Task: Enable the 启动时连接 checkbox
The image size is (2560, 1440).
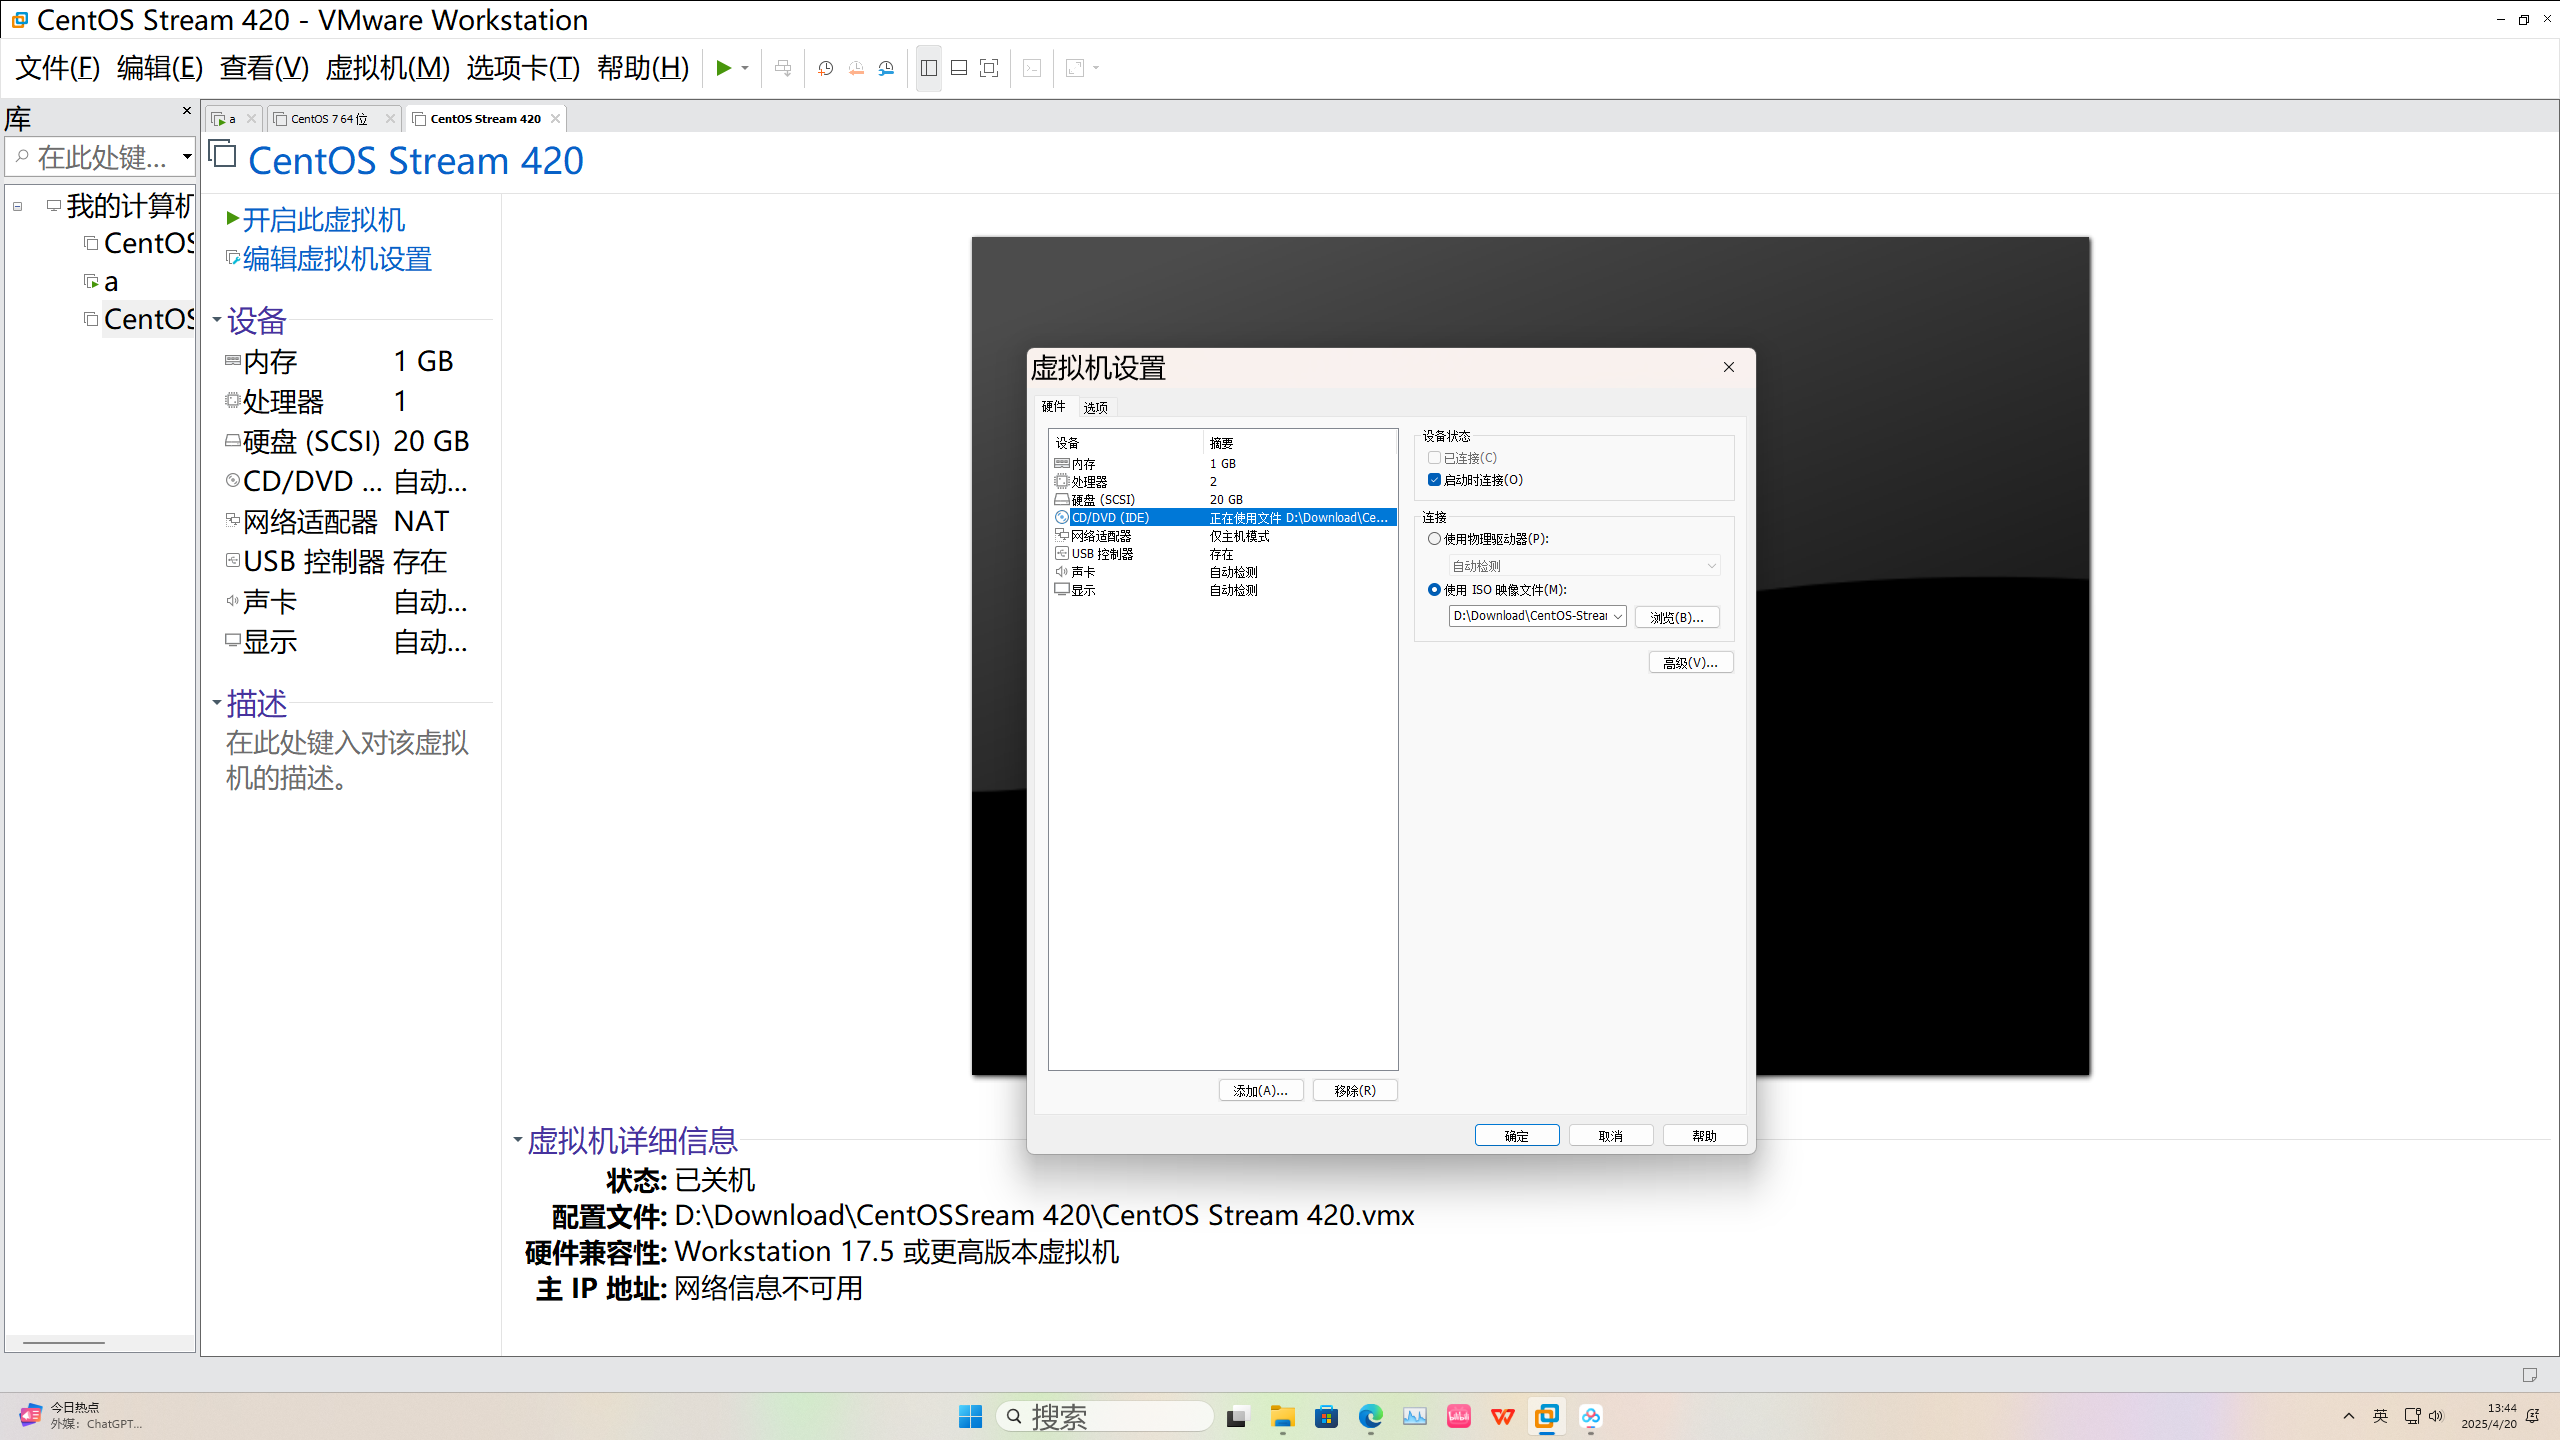Action: [x=1435, y=480]
